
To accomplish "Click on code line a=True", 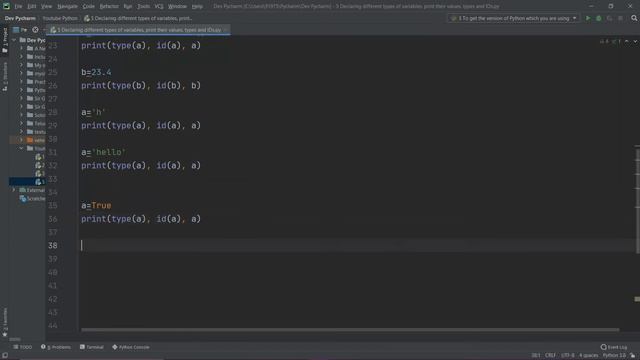I will [96, 205].
